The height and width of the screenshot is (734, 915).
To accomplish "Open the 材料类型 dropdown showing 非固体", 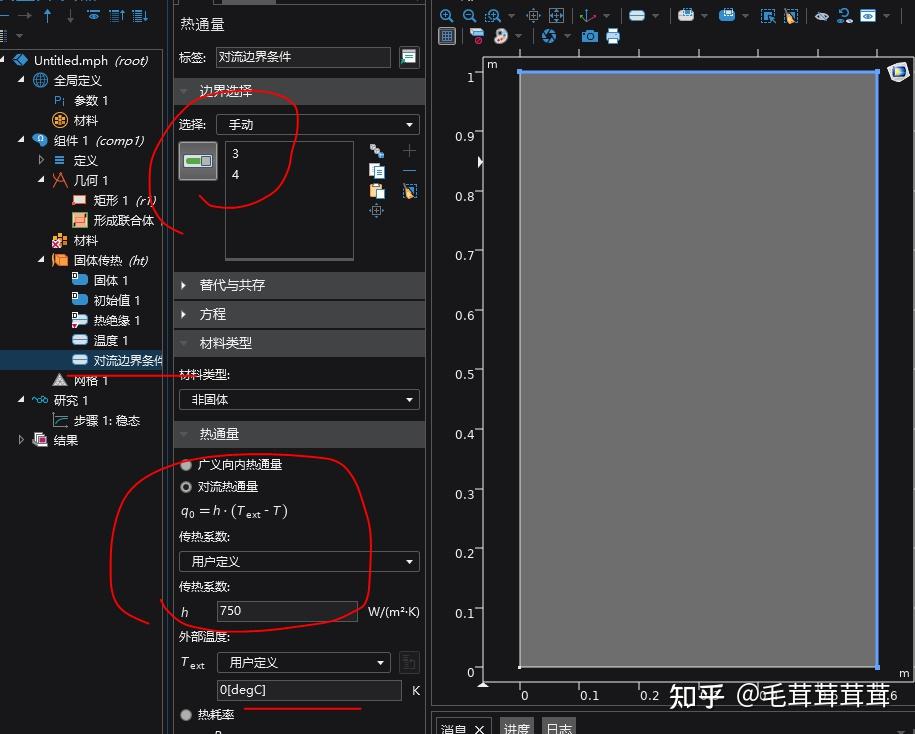I will (298, 399).
